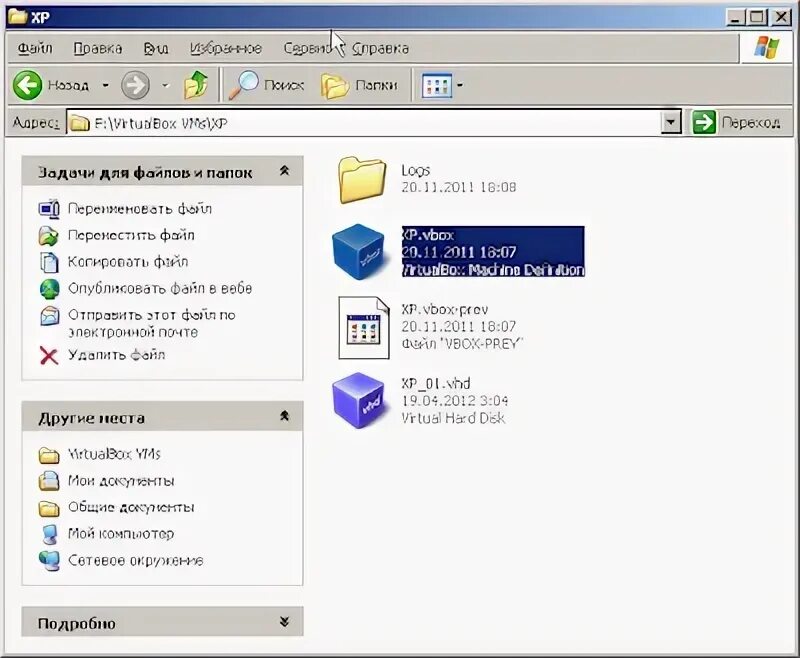
Task: Open the Сервис menu
Action: [308, 48]
